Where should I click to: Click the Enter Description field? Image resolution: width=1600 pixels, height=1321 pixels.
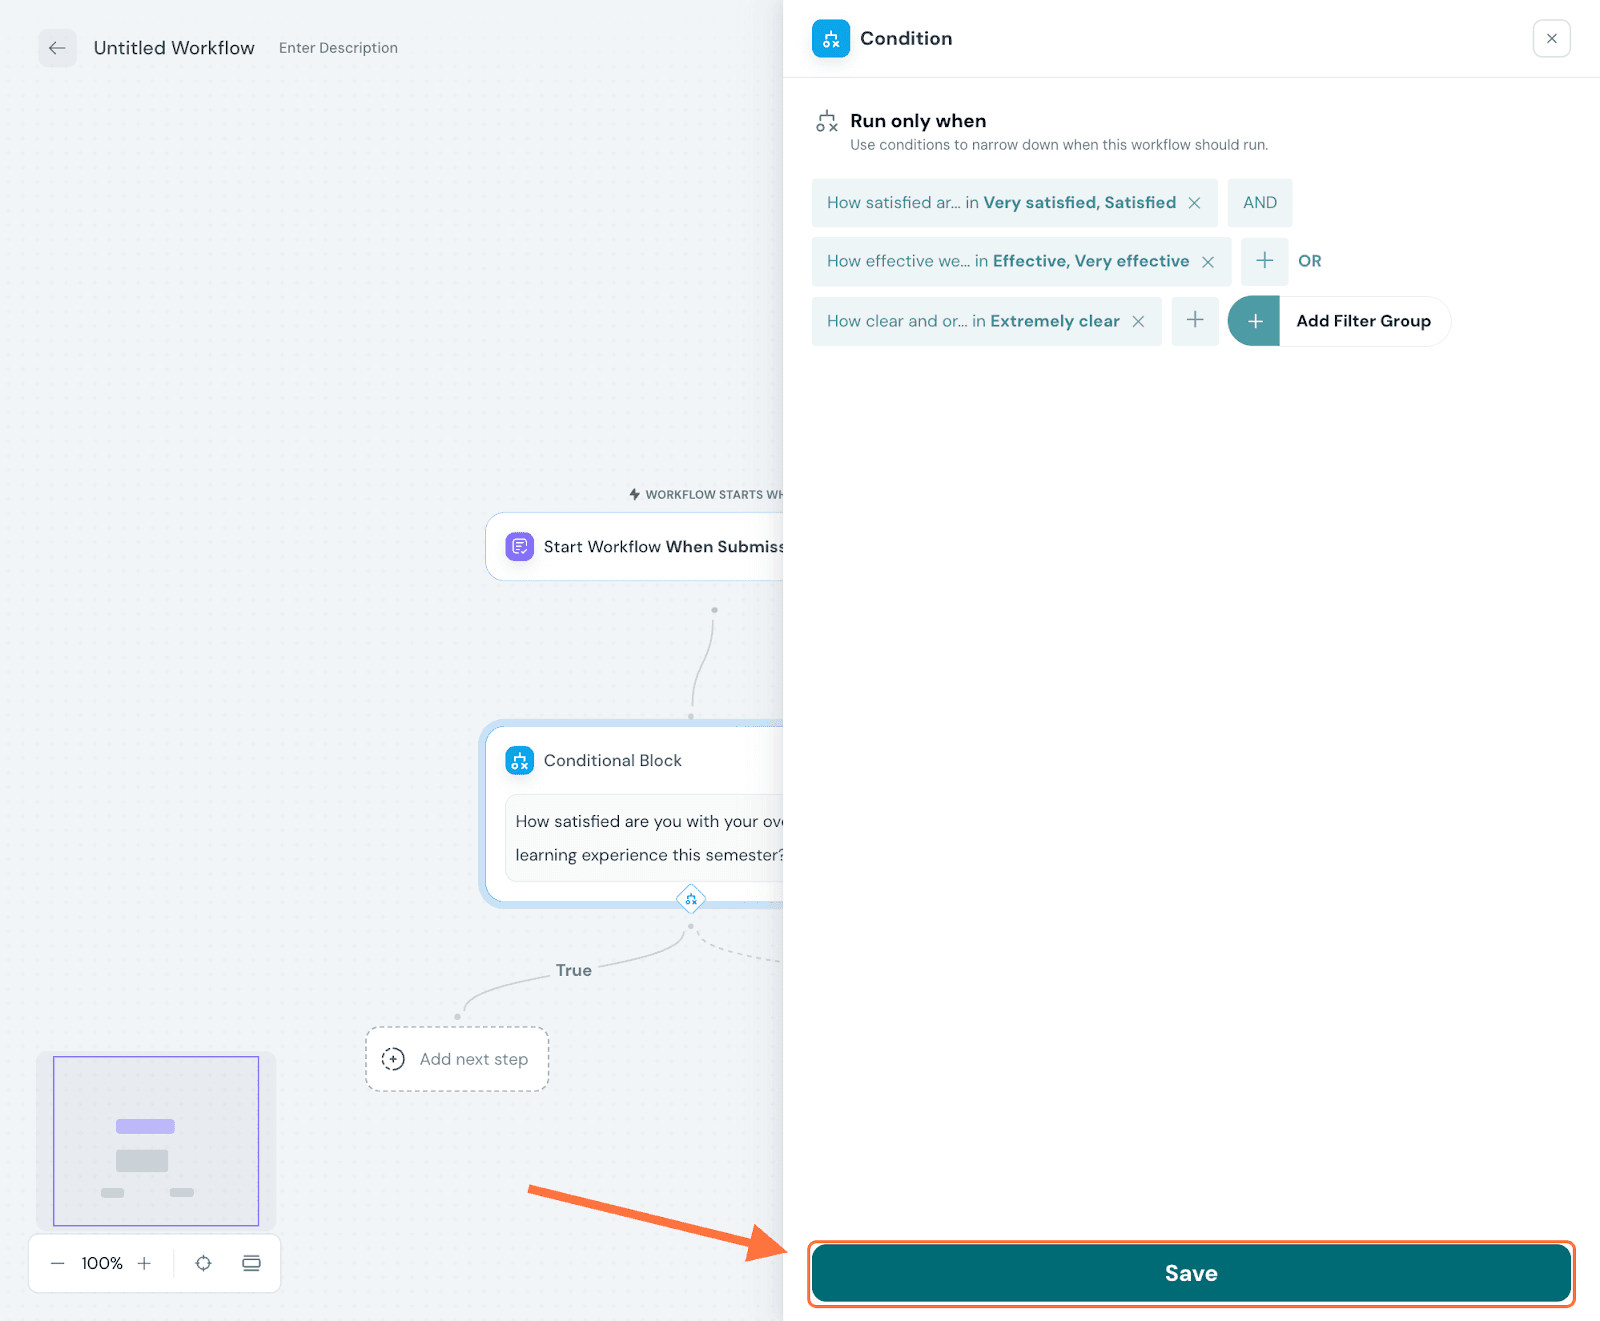point(338,48)
